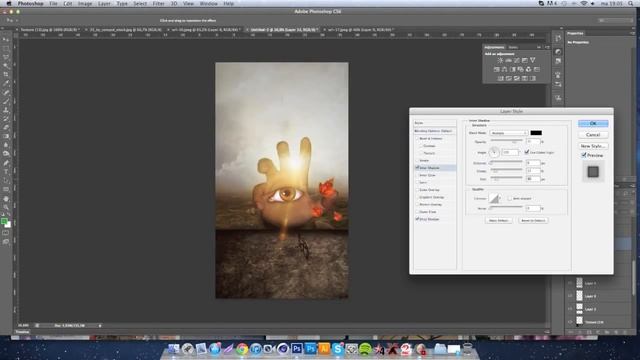Add a Black & White adjustment

[513, 69]
